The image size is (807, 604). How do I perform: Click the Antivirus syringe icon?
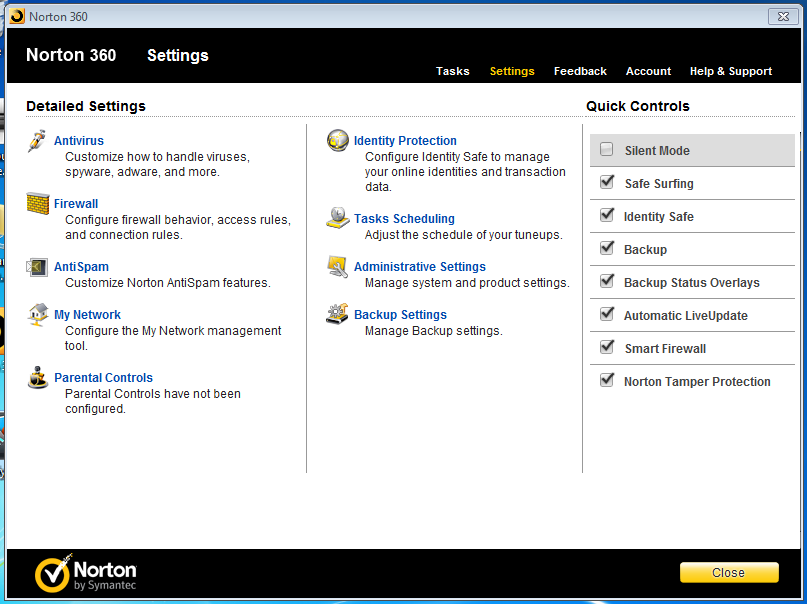click(37, 140)
